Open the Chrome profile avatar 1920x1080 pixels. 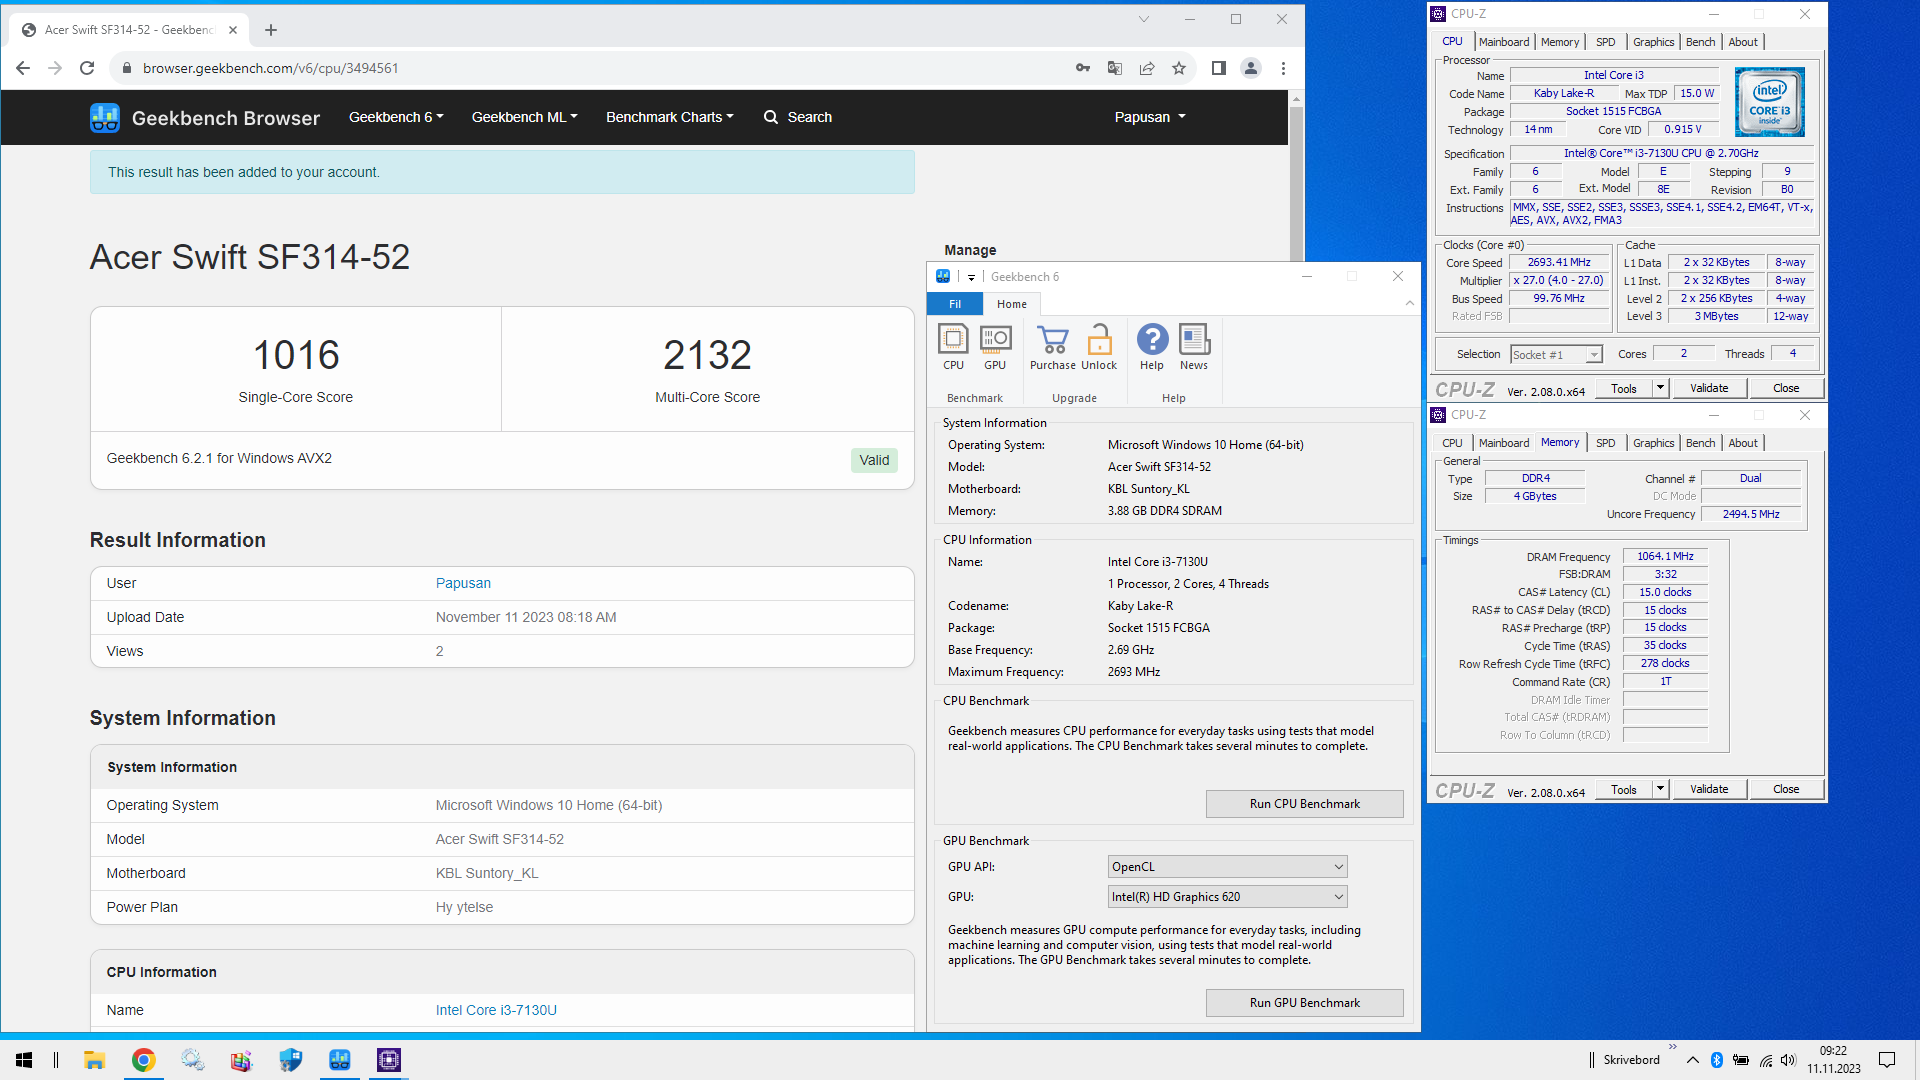coord(1251,68)
